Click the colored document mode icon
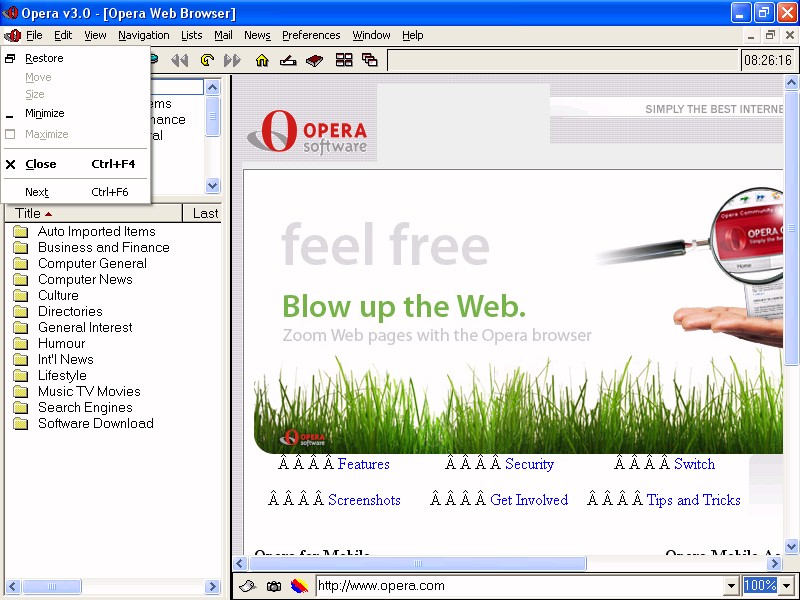The height and width of the screenshot is (600, 800). tap(299, 586)
